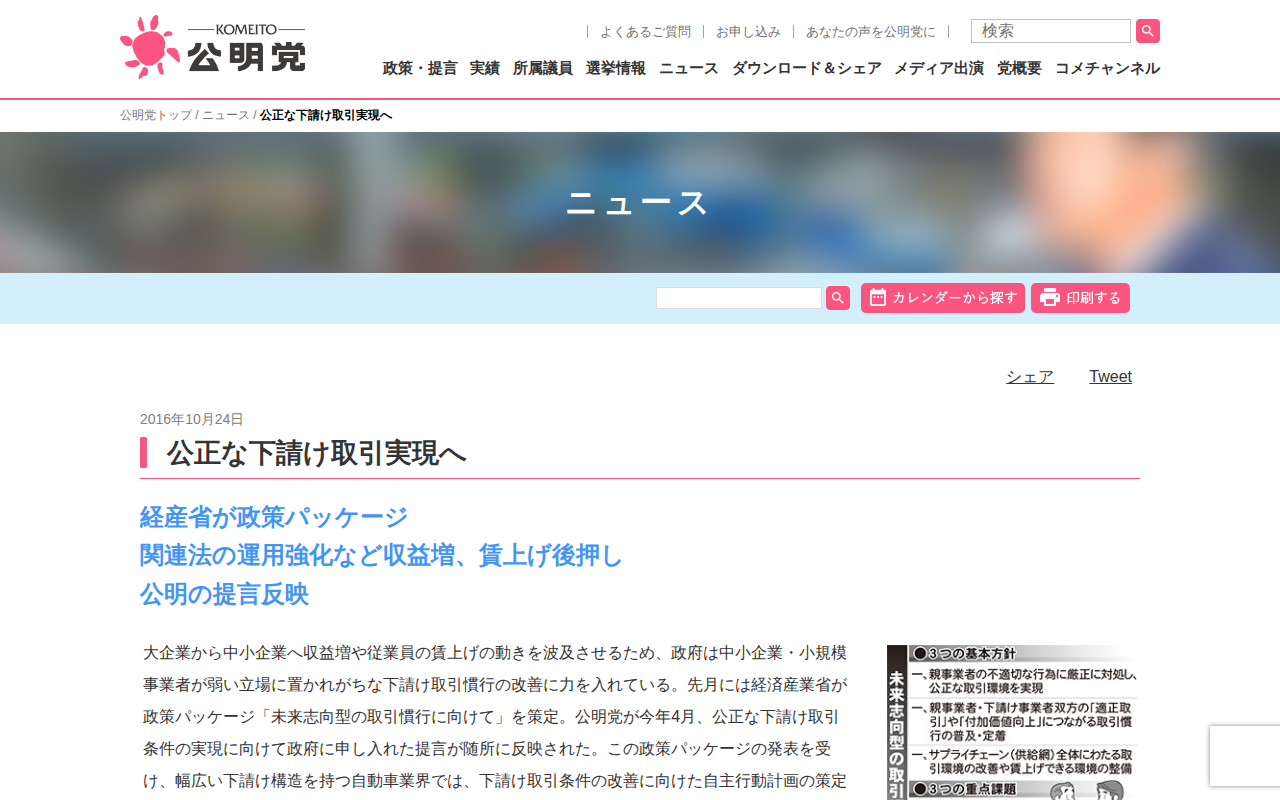
Task: Open よくあるご質問 link
Action: [x=645, y=32]
